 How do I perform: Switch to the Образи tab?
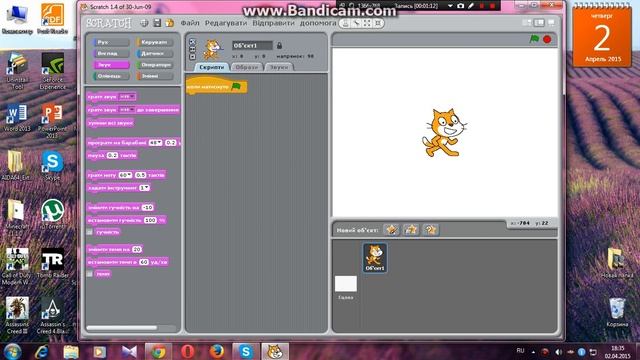[x=247, y=67]
